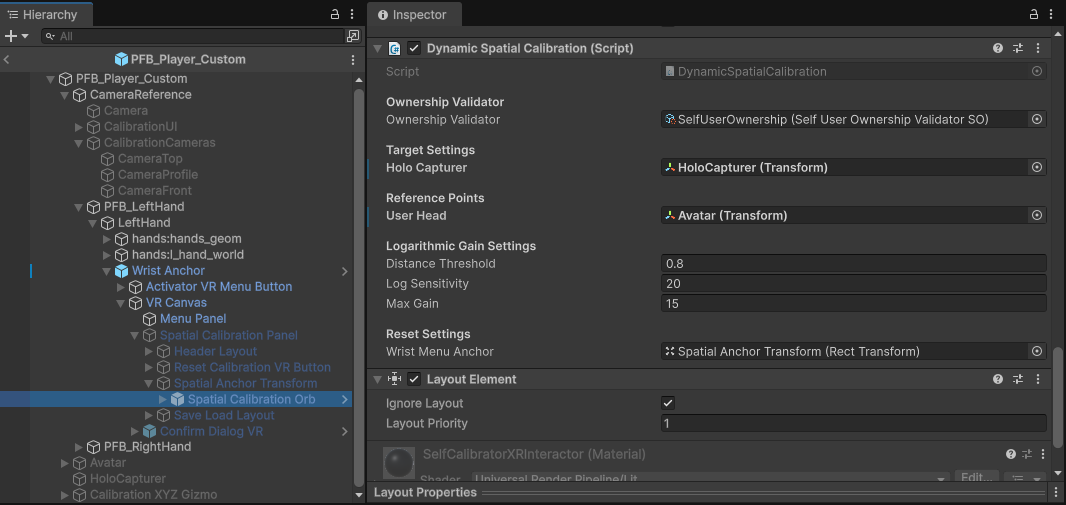The height and width of the screenshot is (505, 1066).
Task: Select Reset Calibration VR Button object
Action: (252, 368)
